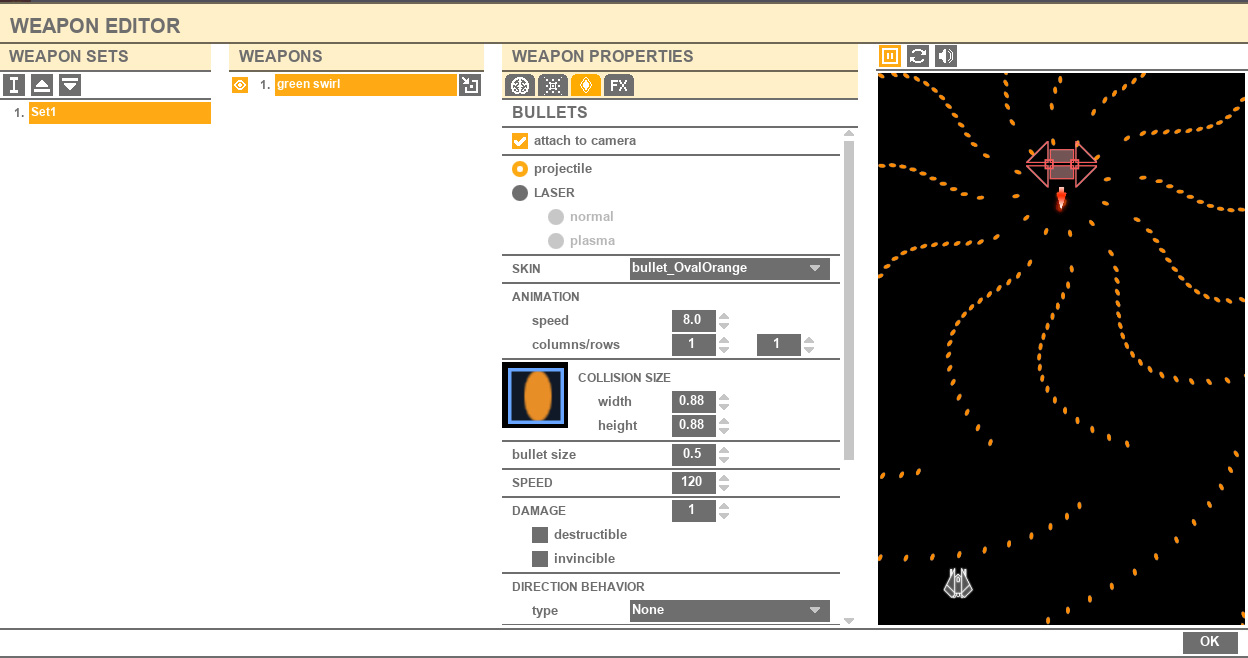
Task: Open the SKIN dropdown
Action: click(x=730, y=268)
